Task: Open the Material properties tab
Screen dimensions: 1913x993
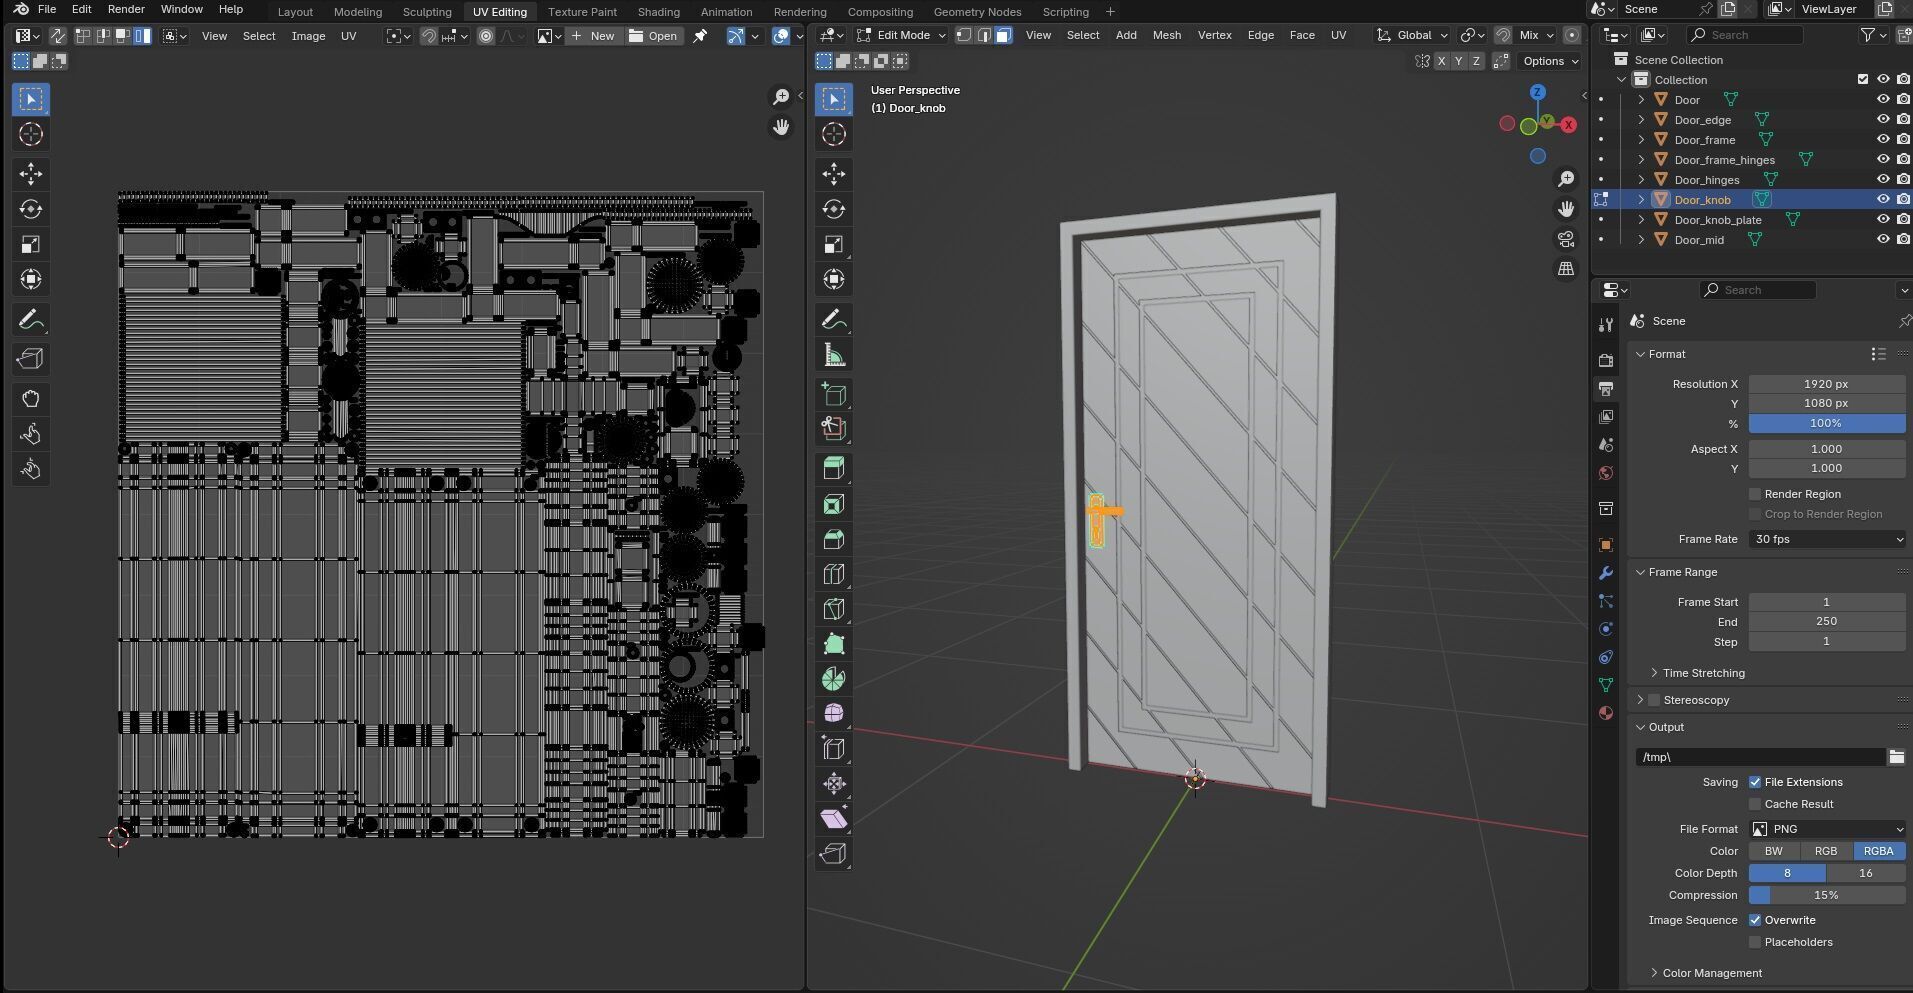Action: (1606, 713)
